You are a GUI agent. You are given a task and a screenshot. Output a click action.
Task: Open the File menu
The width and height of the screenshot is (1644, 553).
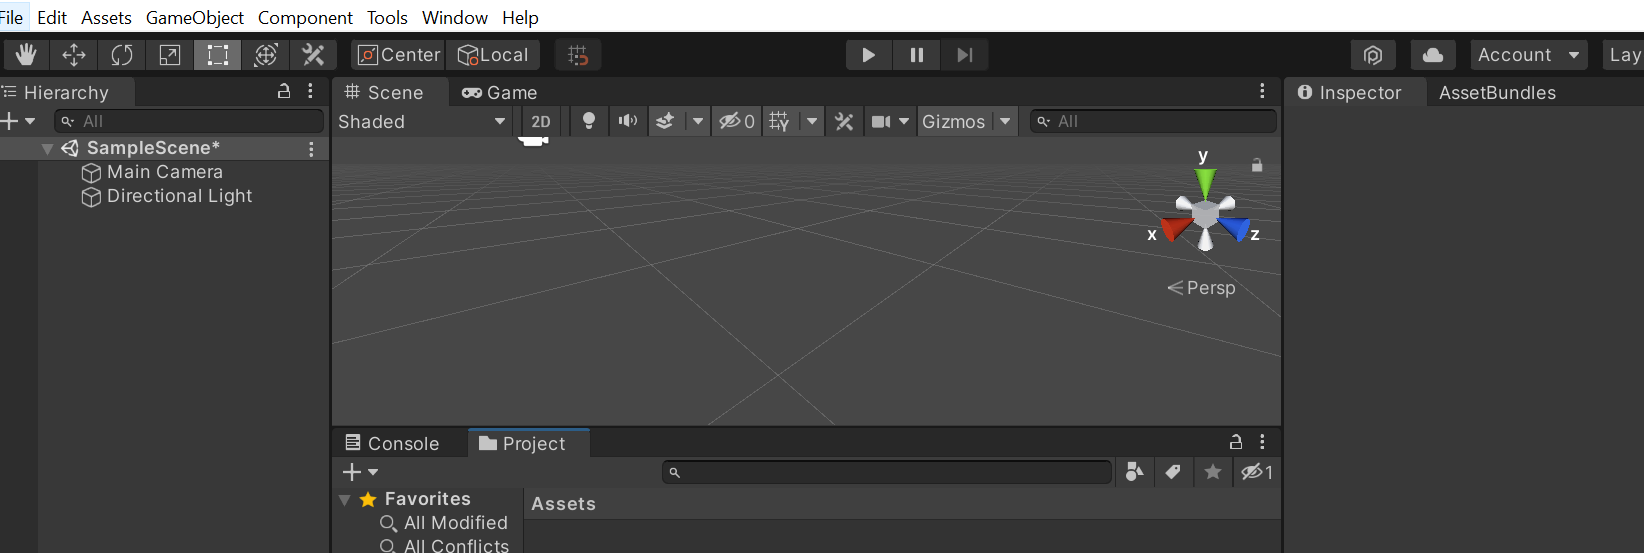[x=11, y=17]
